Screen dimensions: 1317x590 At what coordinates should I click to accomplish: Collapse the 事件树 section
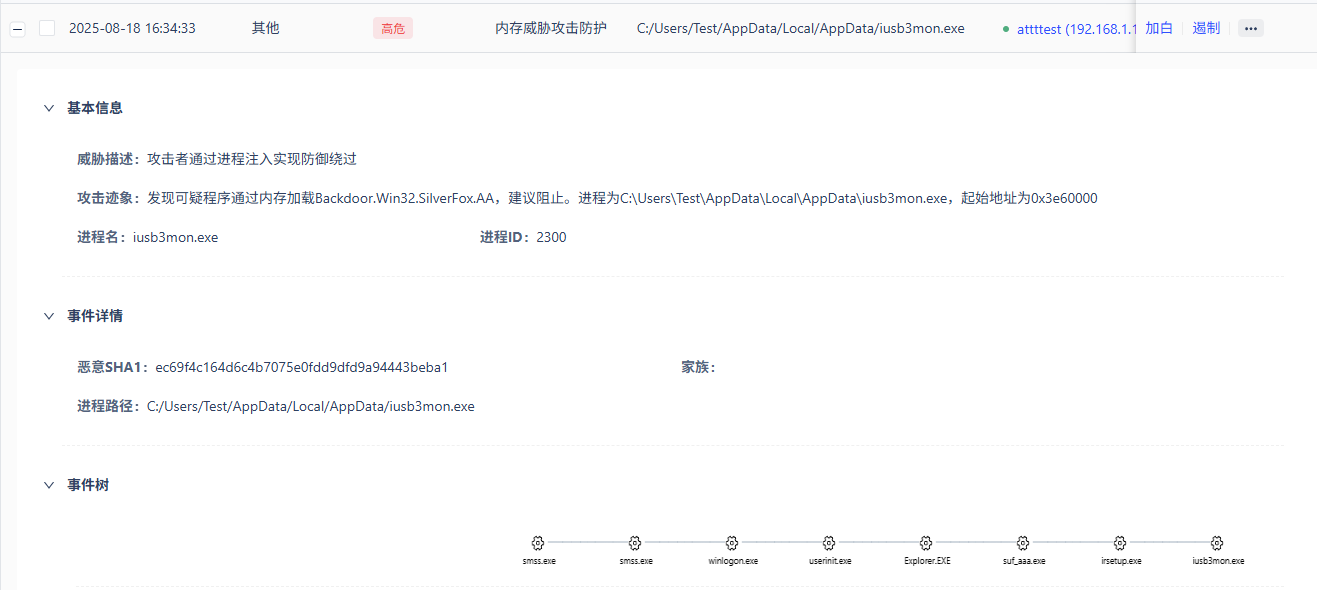(x=49, y=485)
